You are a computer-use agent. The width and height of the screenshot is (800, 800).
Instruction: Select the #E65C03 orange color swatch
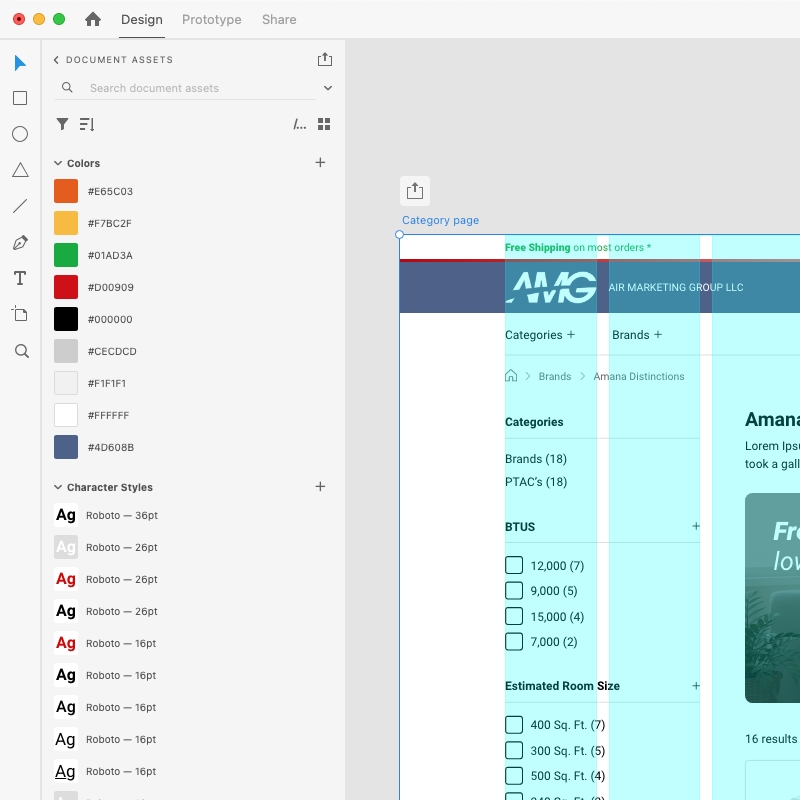pyautogui.click(x=65, y=191)
